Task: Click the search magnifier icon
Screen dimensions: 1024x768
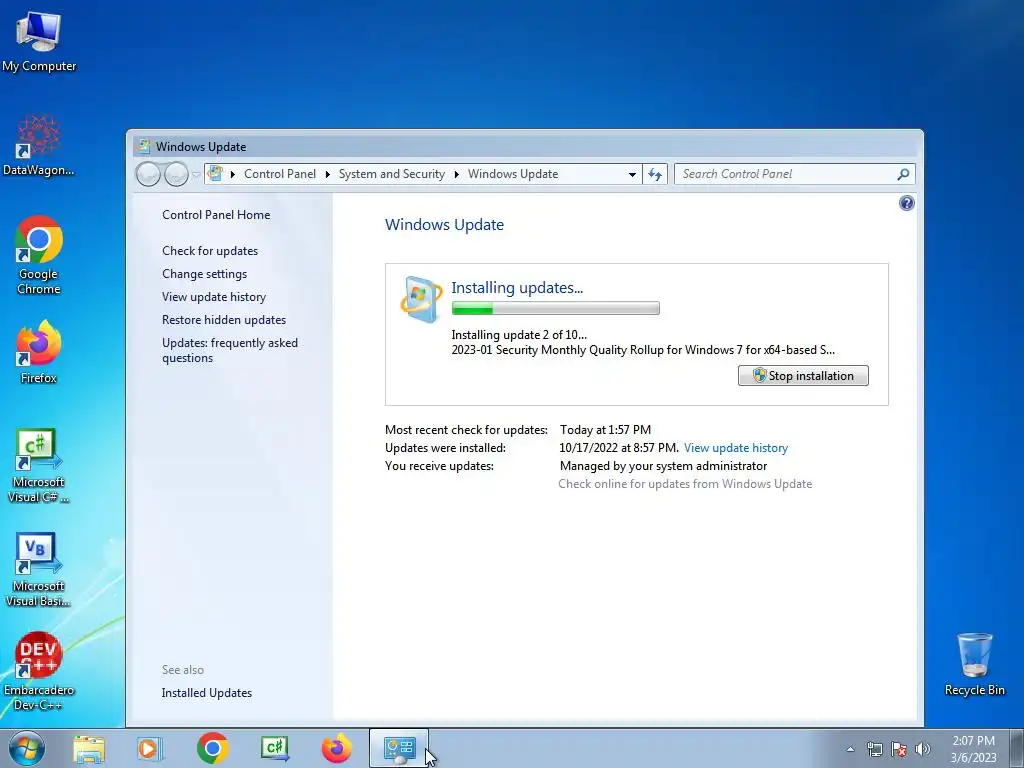Action: (x=903, y=174)
